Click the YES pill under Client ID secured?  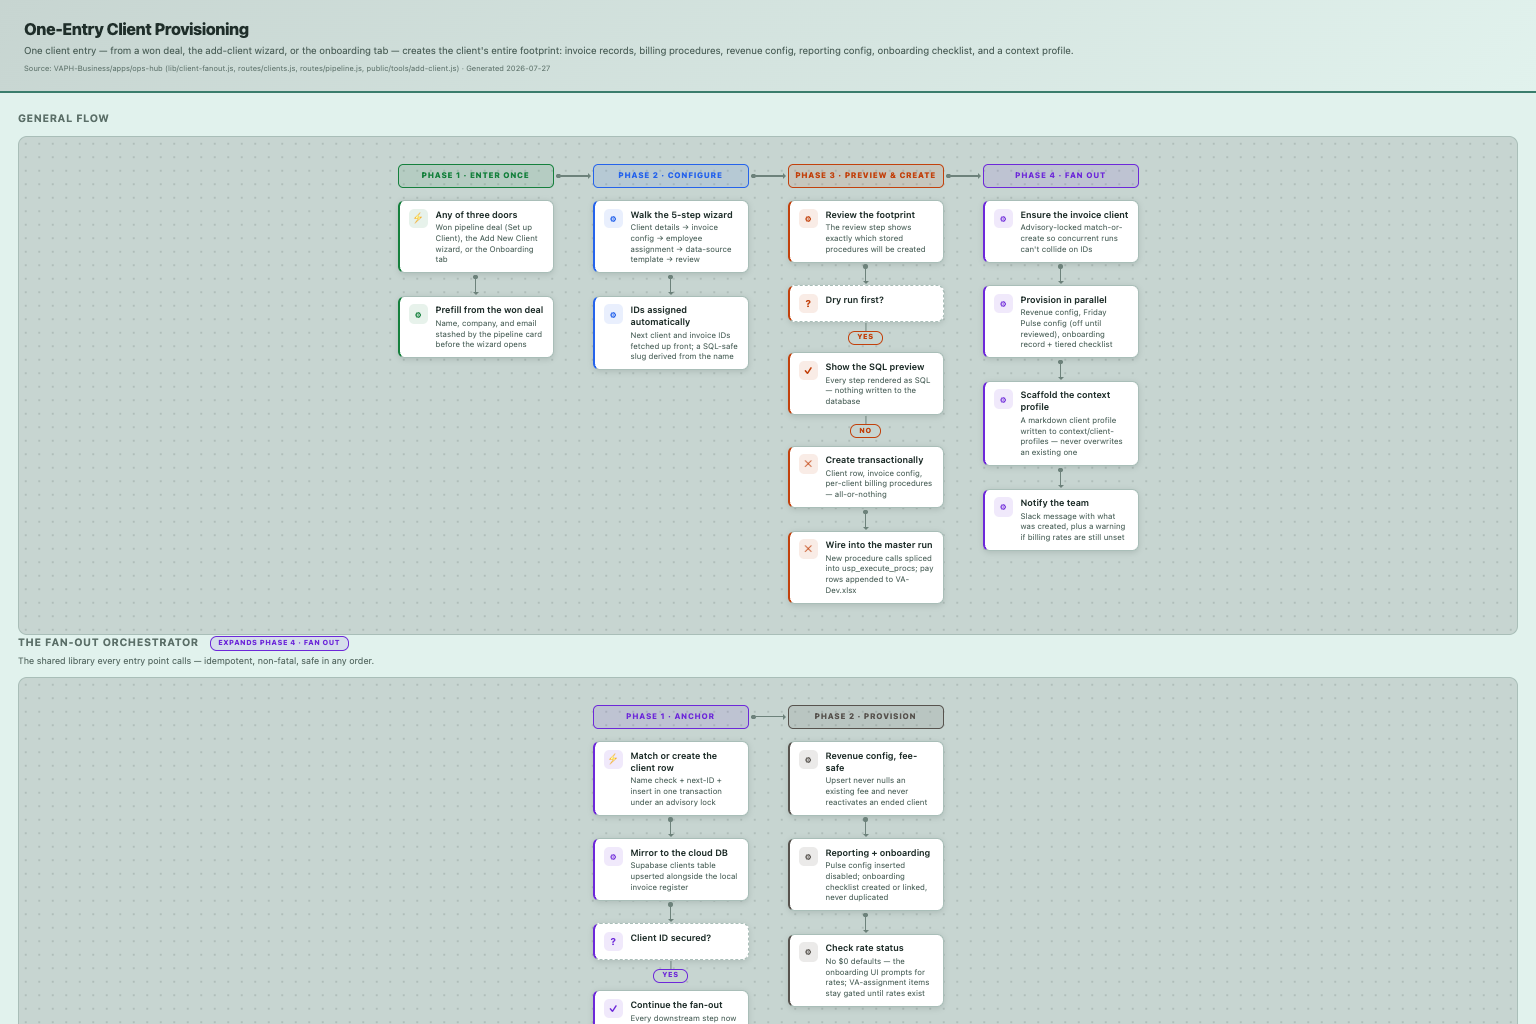pos(671,975)
